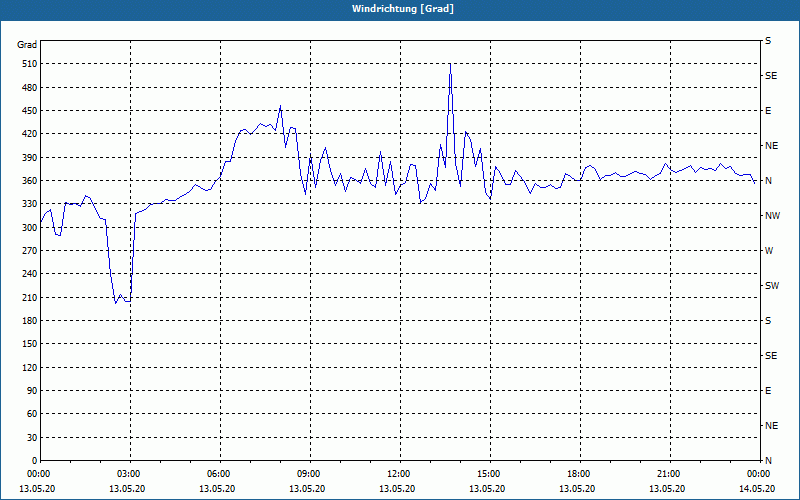Click the N compass label beside the 0 baseline
Image resolution: width=800 pixels, height=500 pixels.
[769, 461]
